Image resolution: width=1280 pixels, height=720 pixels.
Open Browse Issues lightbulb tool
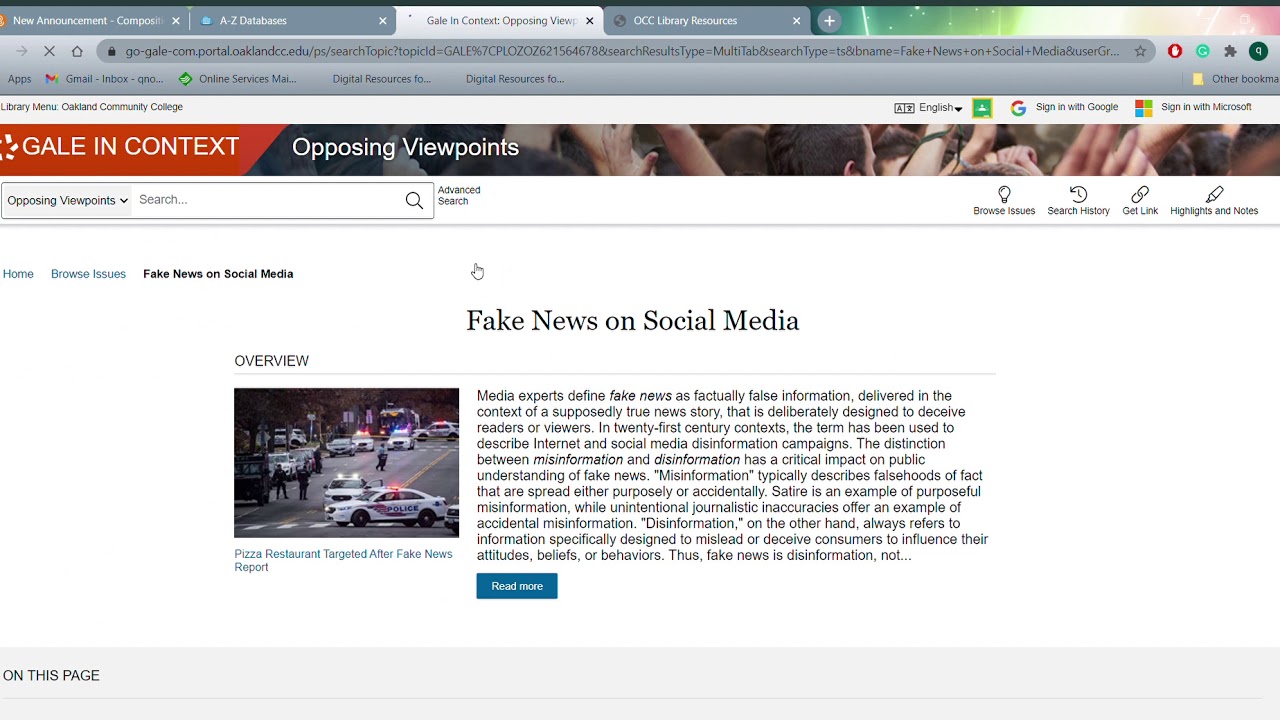pos(1004,201)
